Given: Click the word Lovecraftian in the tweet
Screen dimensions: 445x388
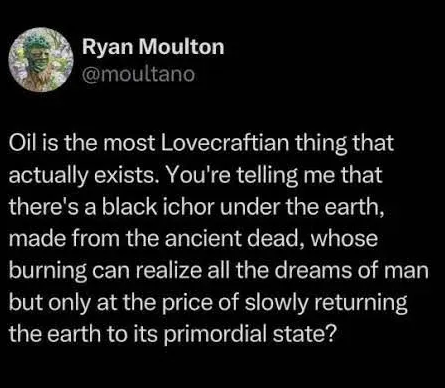Looking at the screenshot, I should (225, 143).
